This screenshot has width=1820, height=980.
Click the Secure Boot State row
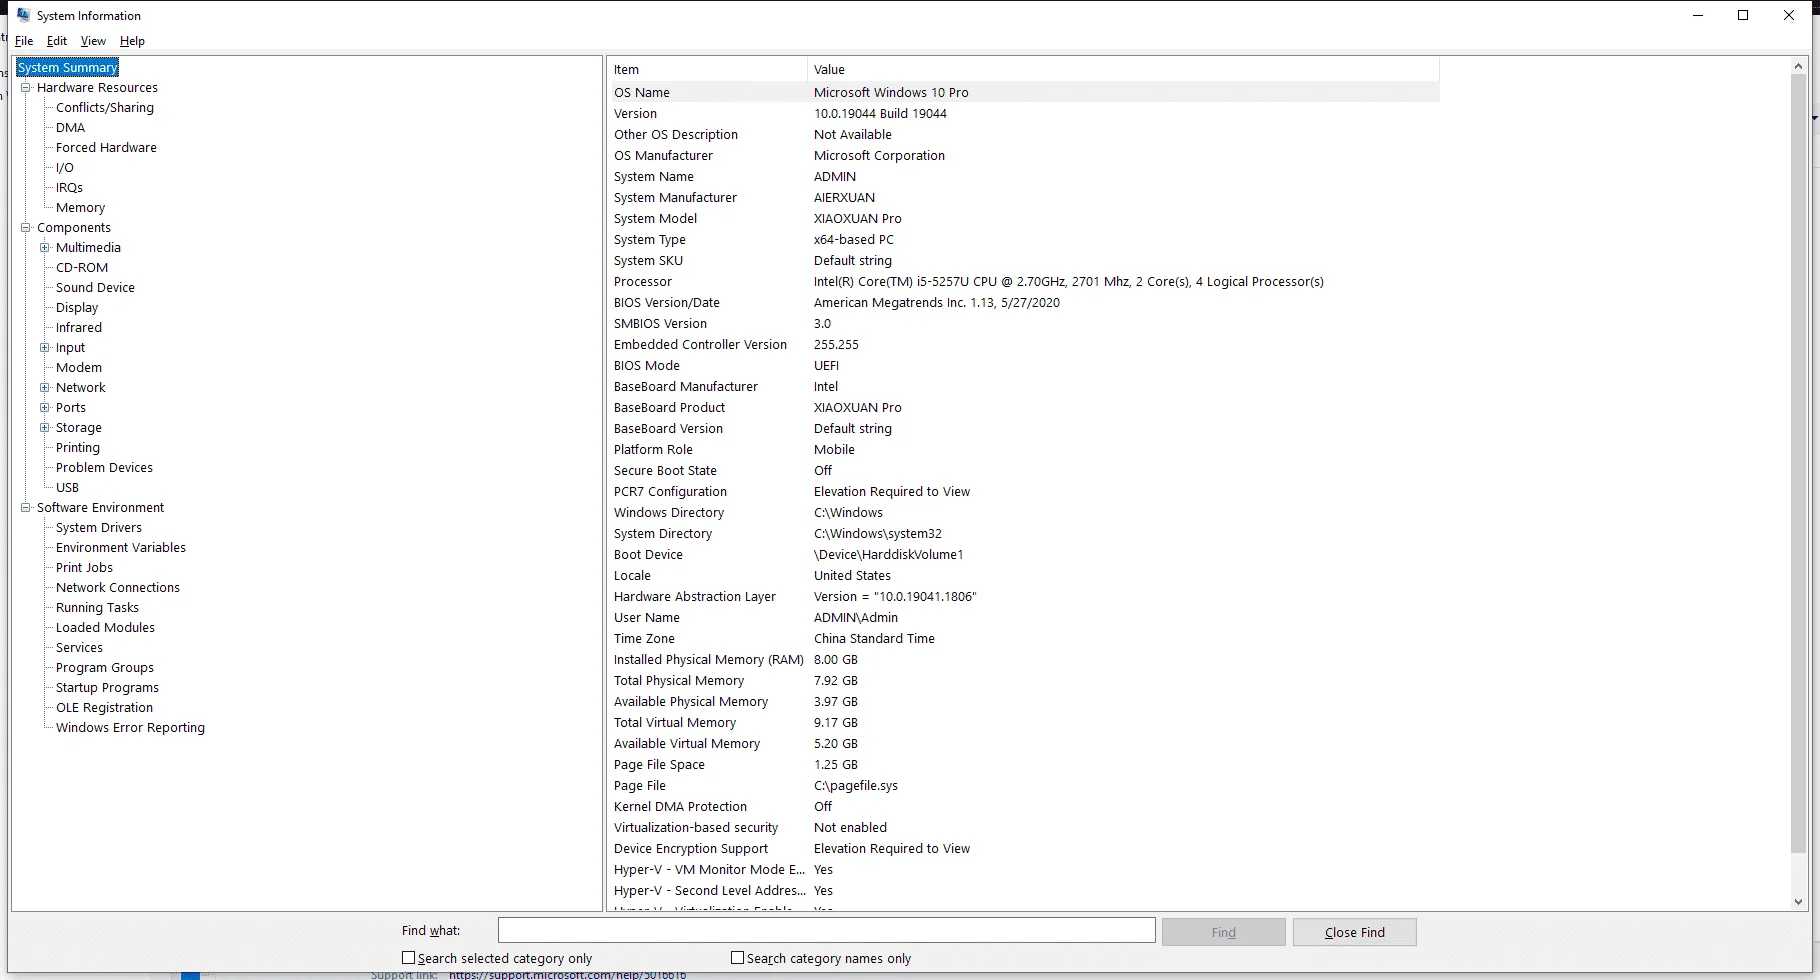pyautogui.click(x=1024, y=471)
